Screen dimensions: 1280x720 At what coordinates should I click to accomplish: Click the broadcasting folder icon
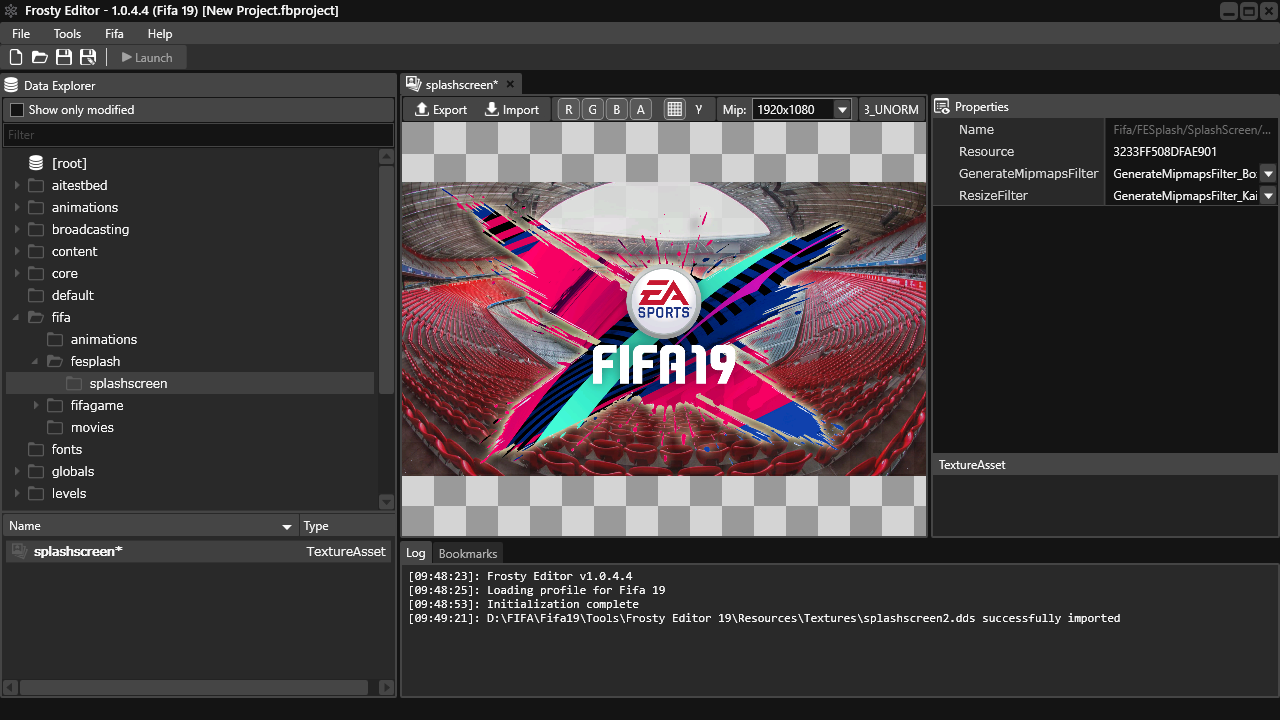(36, 229)
